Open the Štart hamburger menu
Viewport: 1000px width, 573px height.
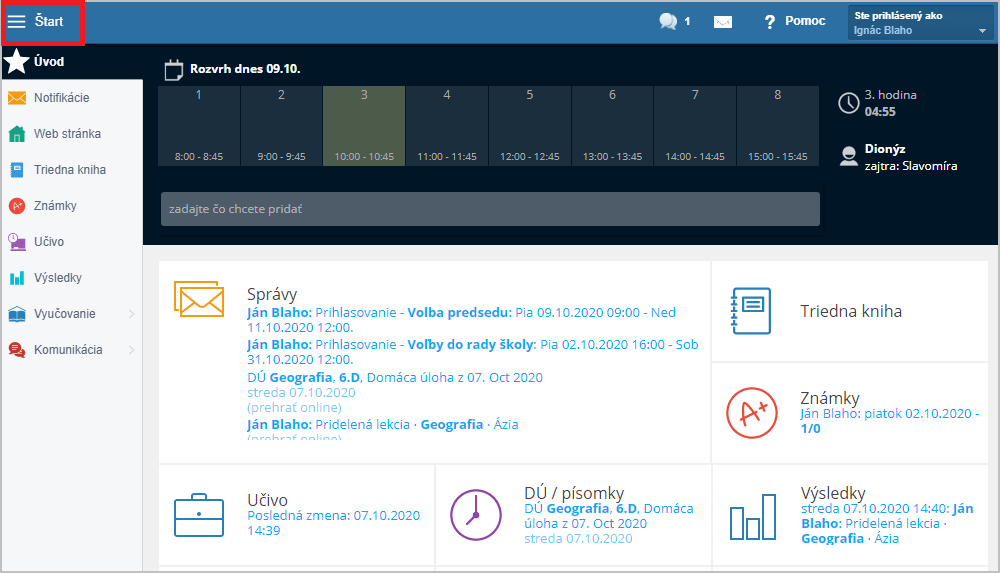point(17,21)
